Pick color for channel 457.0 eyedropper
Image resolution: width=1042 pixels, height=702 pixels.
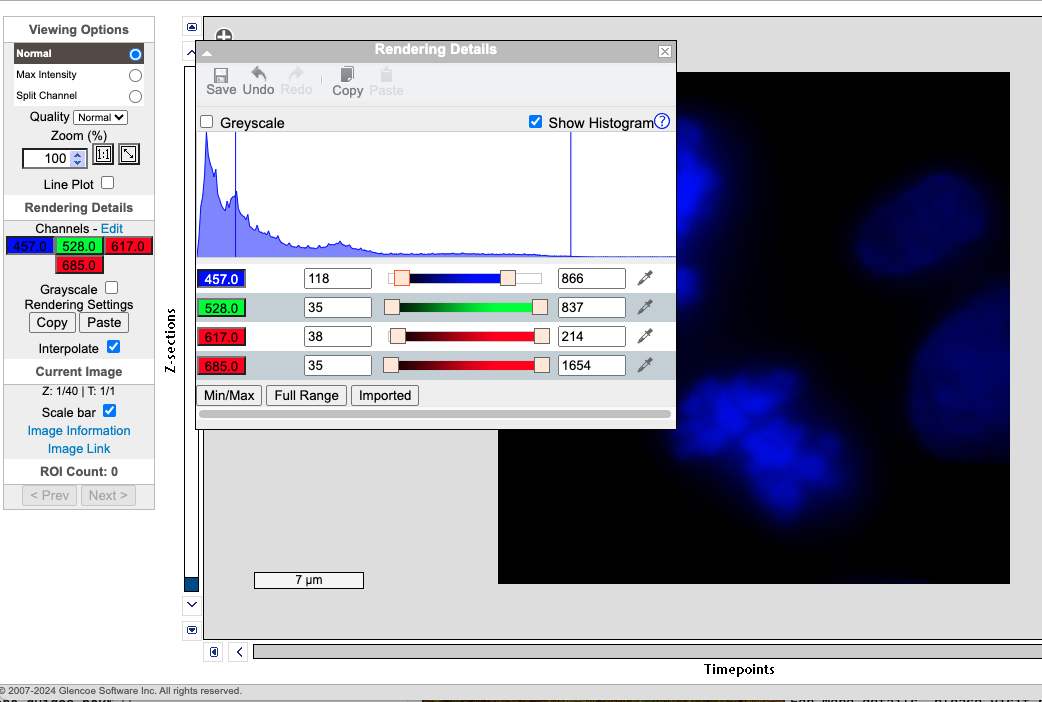pos(645,278)
